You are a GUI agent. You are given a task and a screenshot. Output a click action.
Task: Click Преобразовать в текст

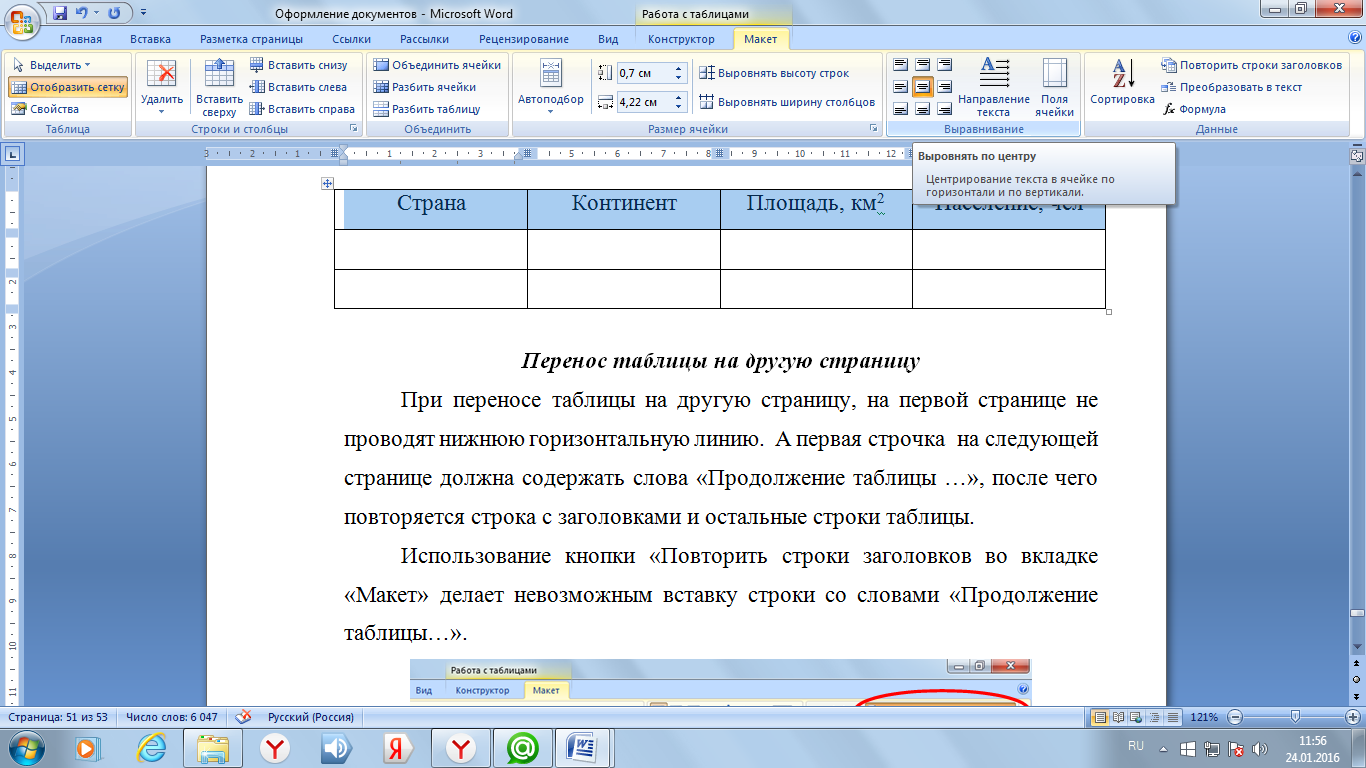1231,87
